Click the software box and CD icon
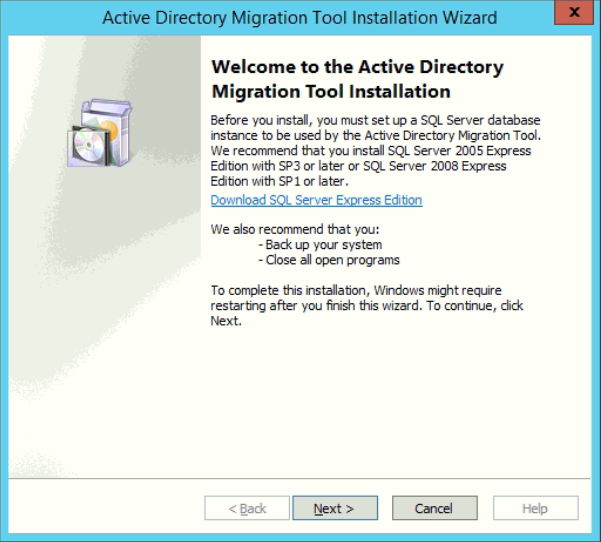601x542 pixels. (100, 133)
